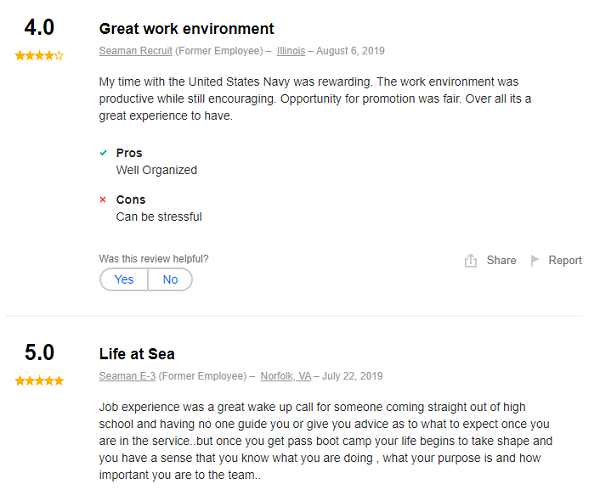Viewport: 600px width, 490px height.
Task: Open the "Great work environment" review title
Action: 186,29
